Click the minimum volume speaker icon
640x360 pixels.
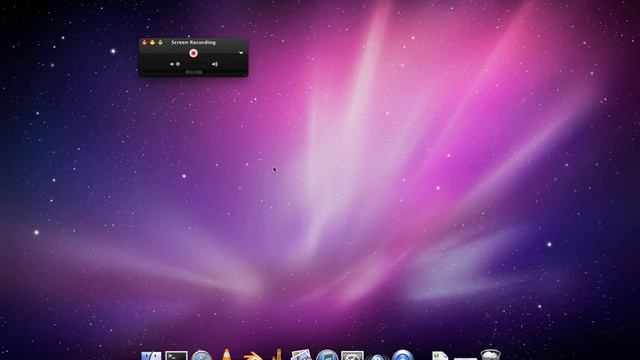point(172,64)
